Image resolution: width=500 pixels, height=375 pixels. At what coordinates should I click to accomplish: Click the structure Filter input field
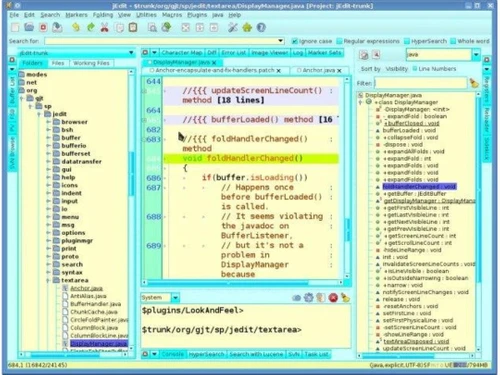(421, 83)
